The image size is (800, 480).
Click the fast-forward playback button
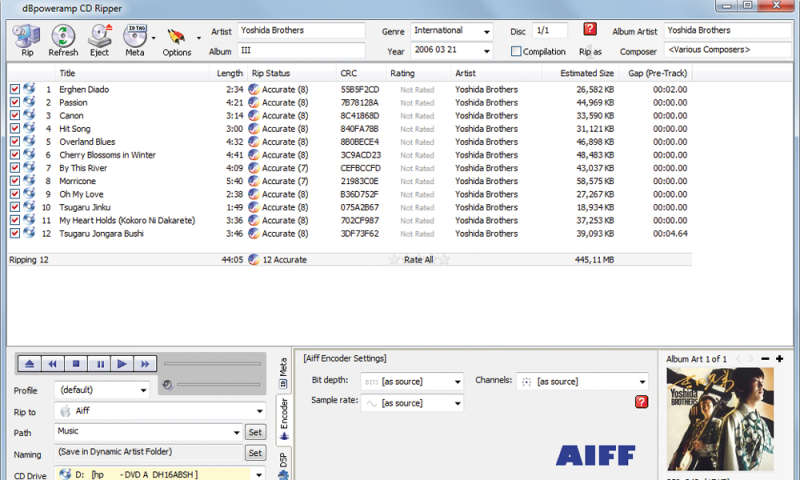(x=145, y=364)
